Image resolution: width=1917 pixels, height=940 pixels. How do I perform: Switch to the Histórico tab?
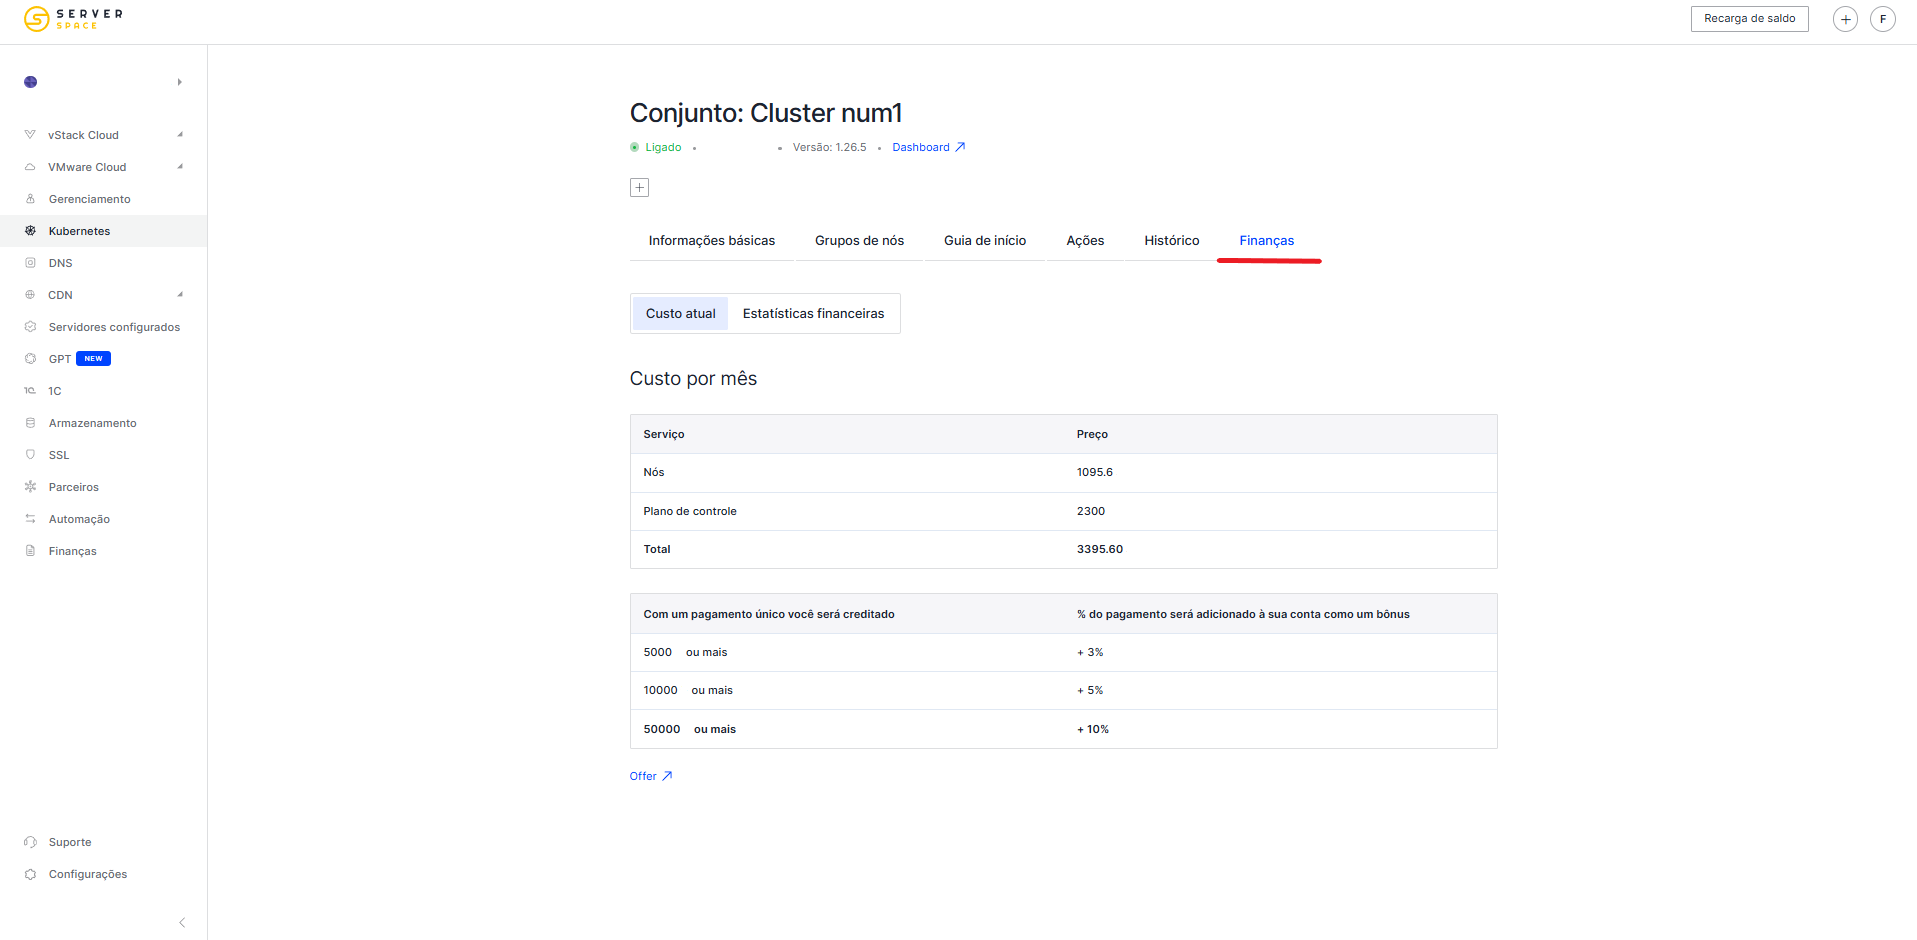point(1172,241)
